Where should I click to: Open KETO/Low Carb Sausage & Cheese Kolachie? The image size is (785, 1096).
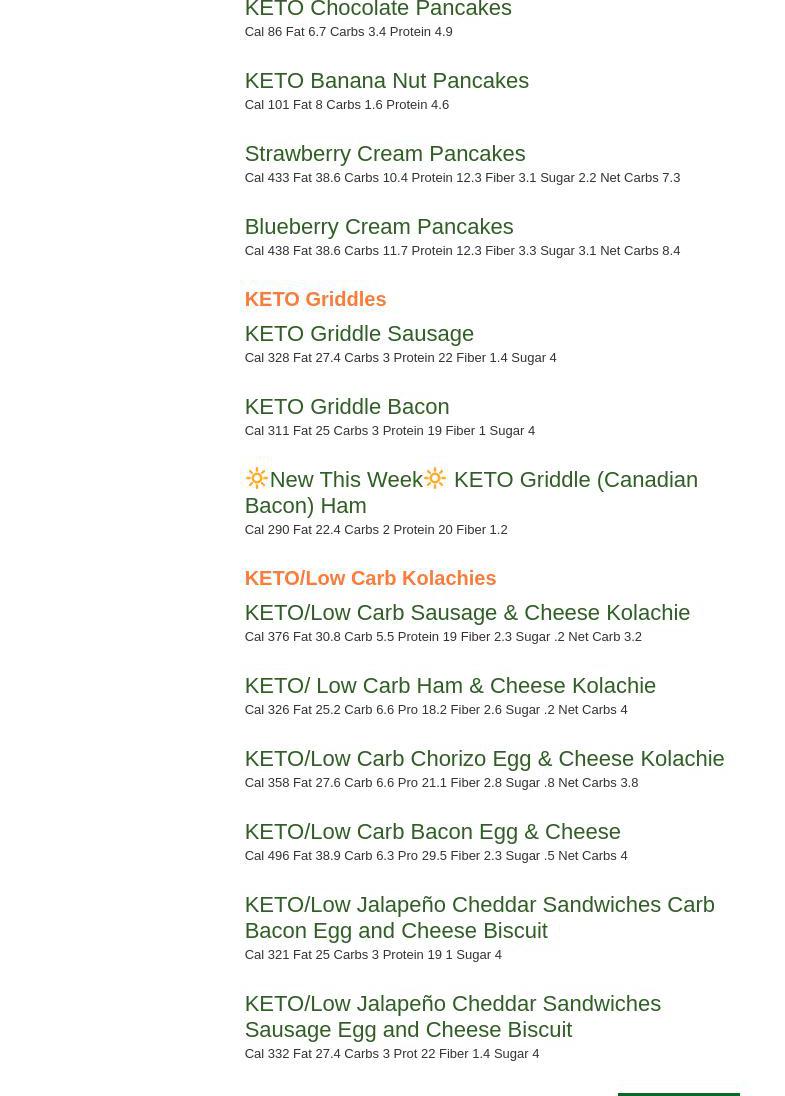click(467, 613)
